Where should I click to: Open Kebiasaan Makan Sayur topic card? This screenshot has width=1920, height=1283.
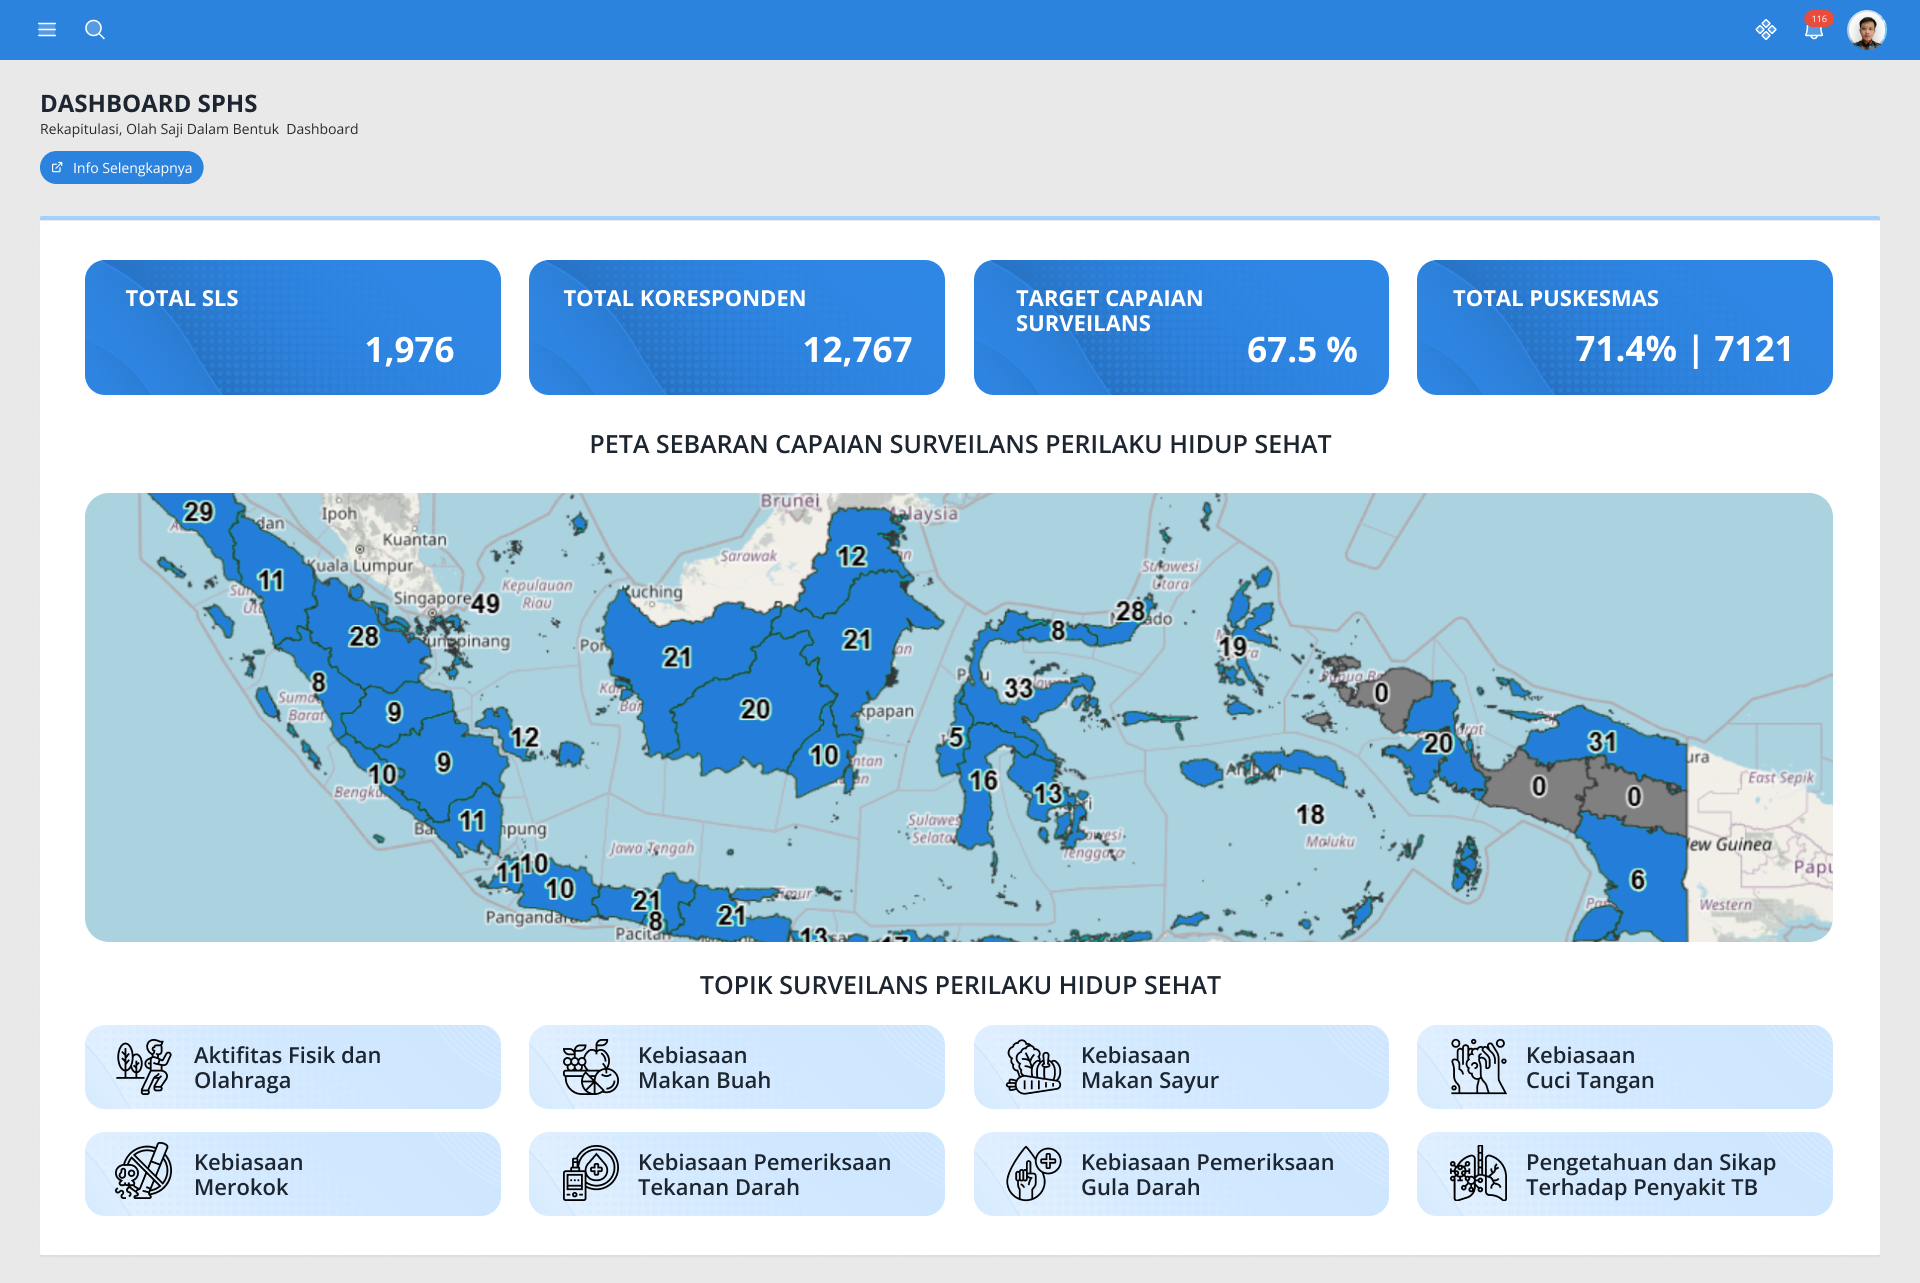1180,1067
